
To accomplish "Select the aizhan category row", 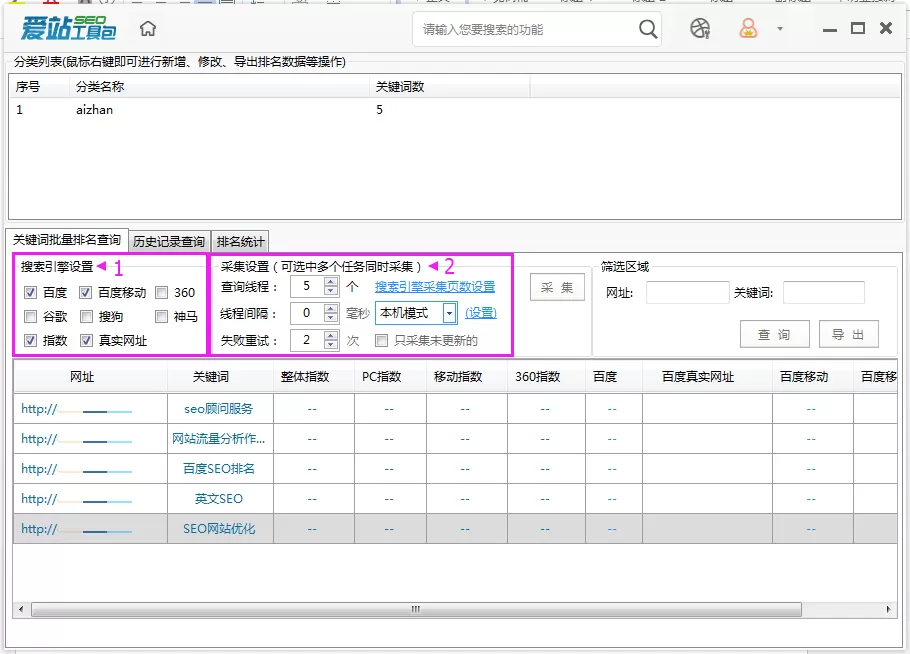I will [454, 110].
